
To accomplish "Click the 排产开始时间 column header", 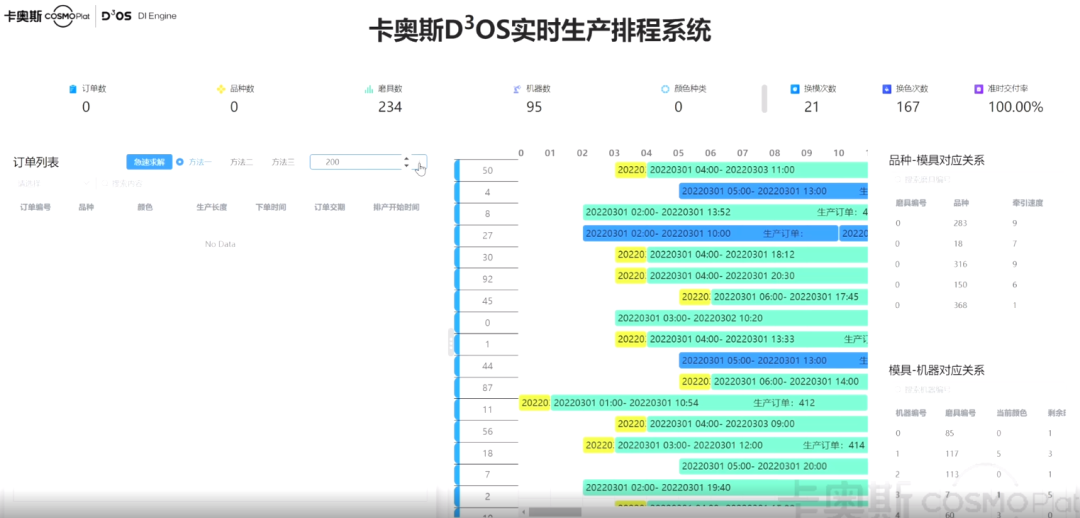I will pos(395,207).
